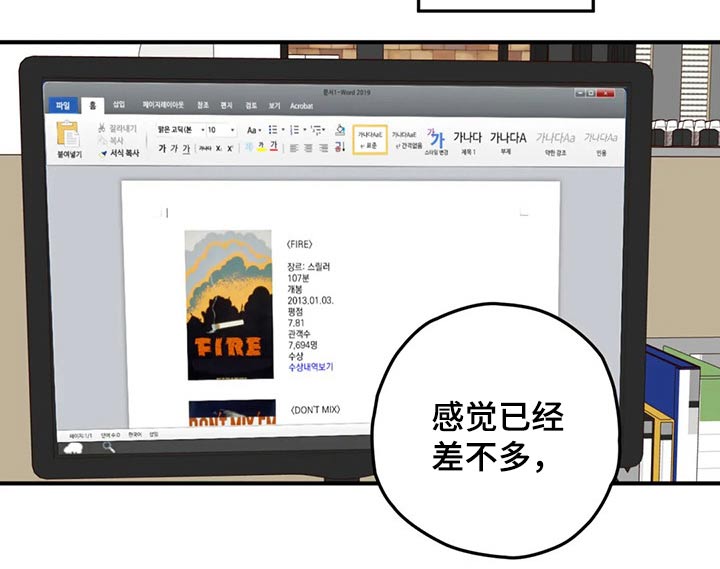Toggle bold formatting with 가 button

161,149
